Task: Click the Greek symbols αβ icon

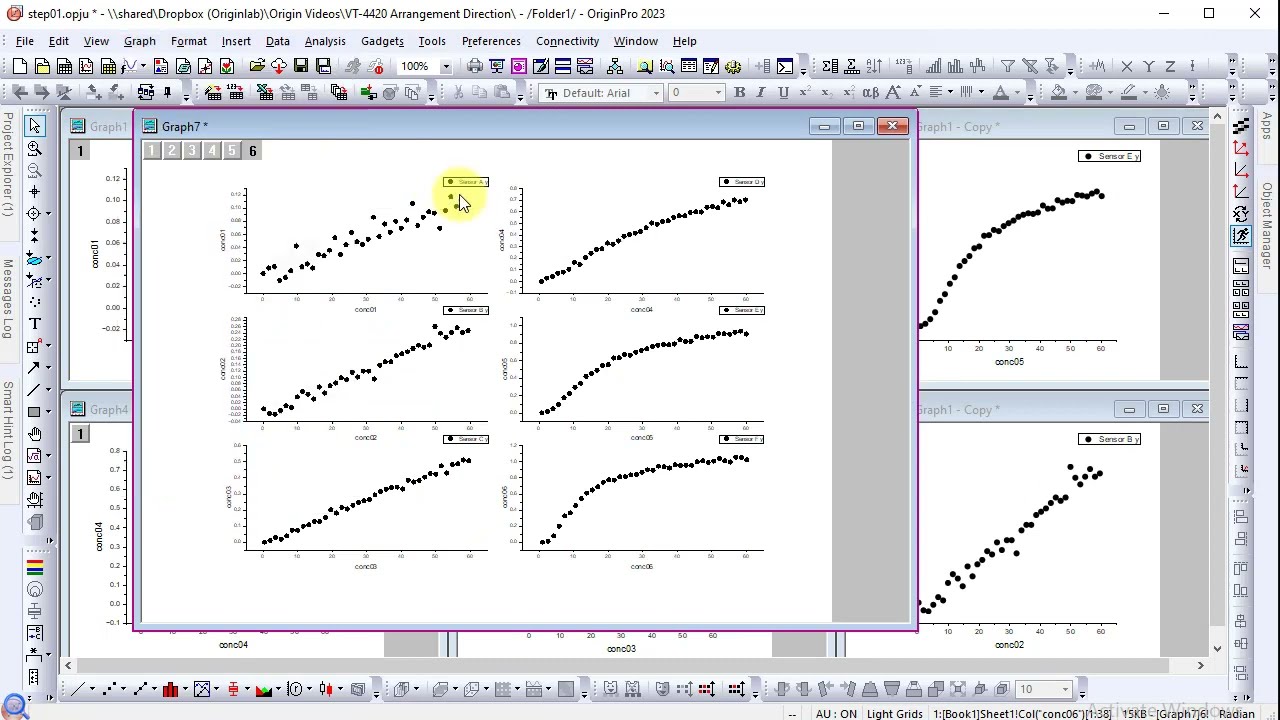Action: [x=871, y=92]
